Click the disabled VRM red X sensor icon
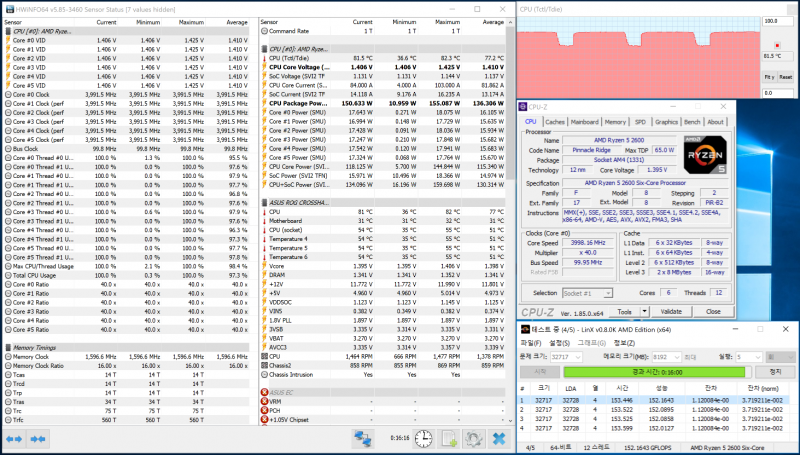 264,401
